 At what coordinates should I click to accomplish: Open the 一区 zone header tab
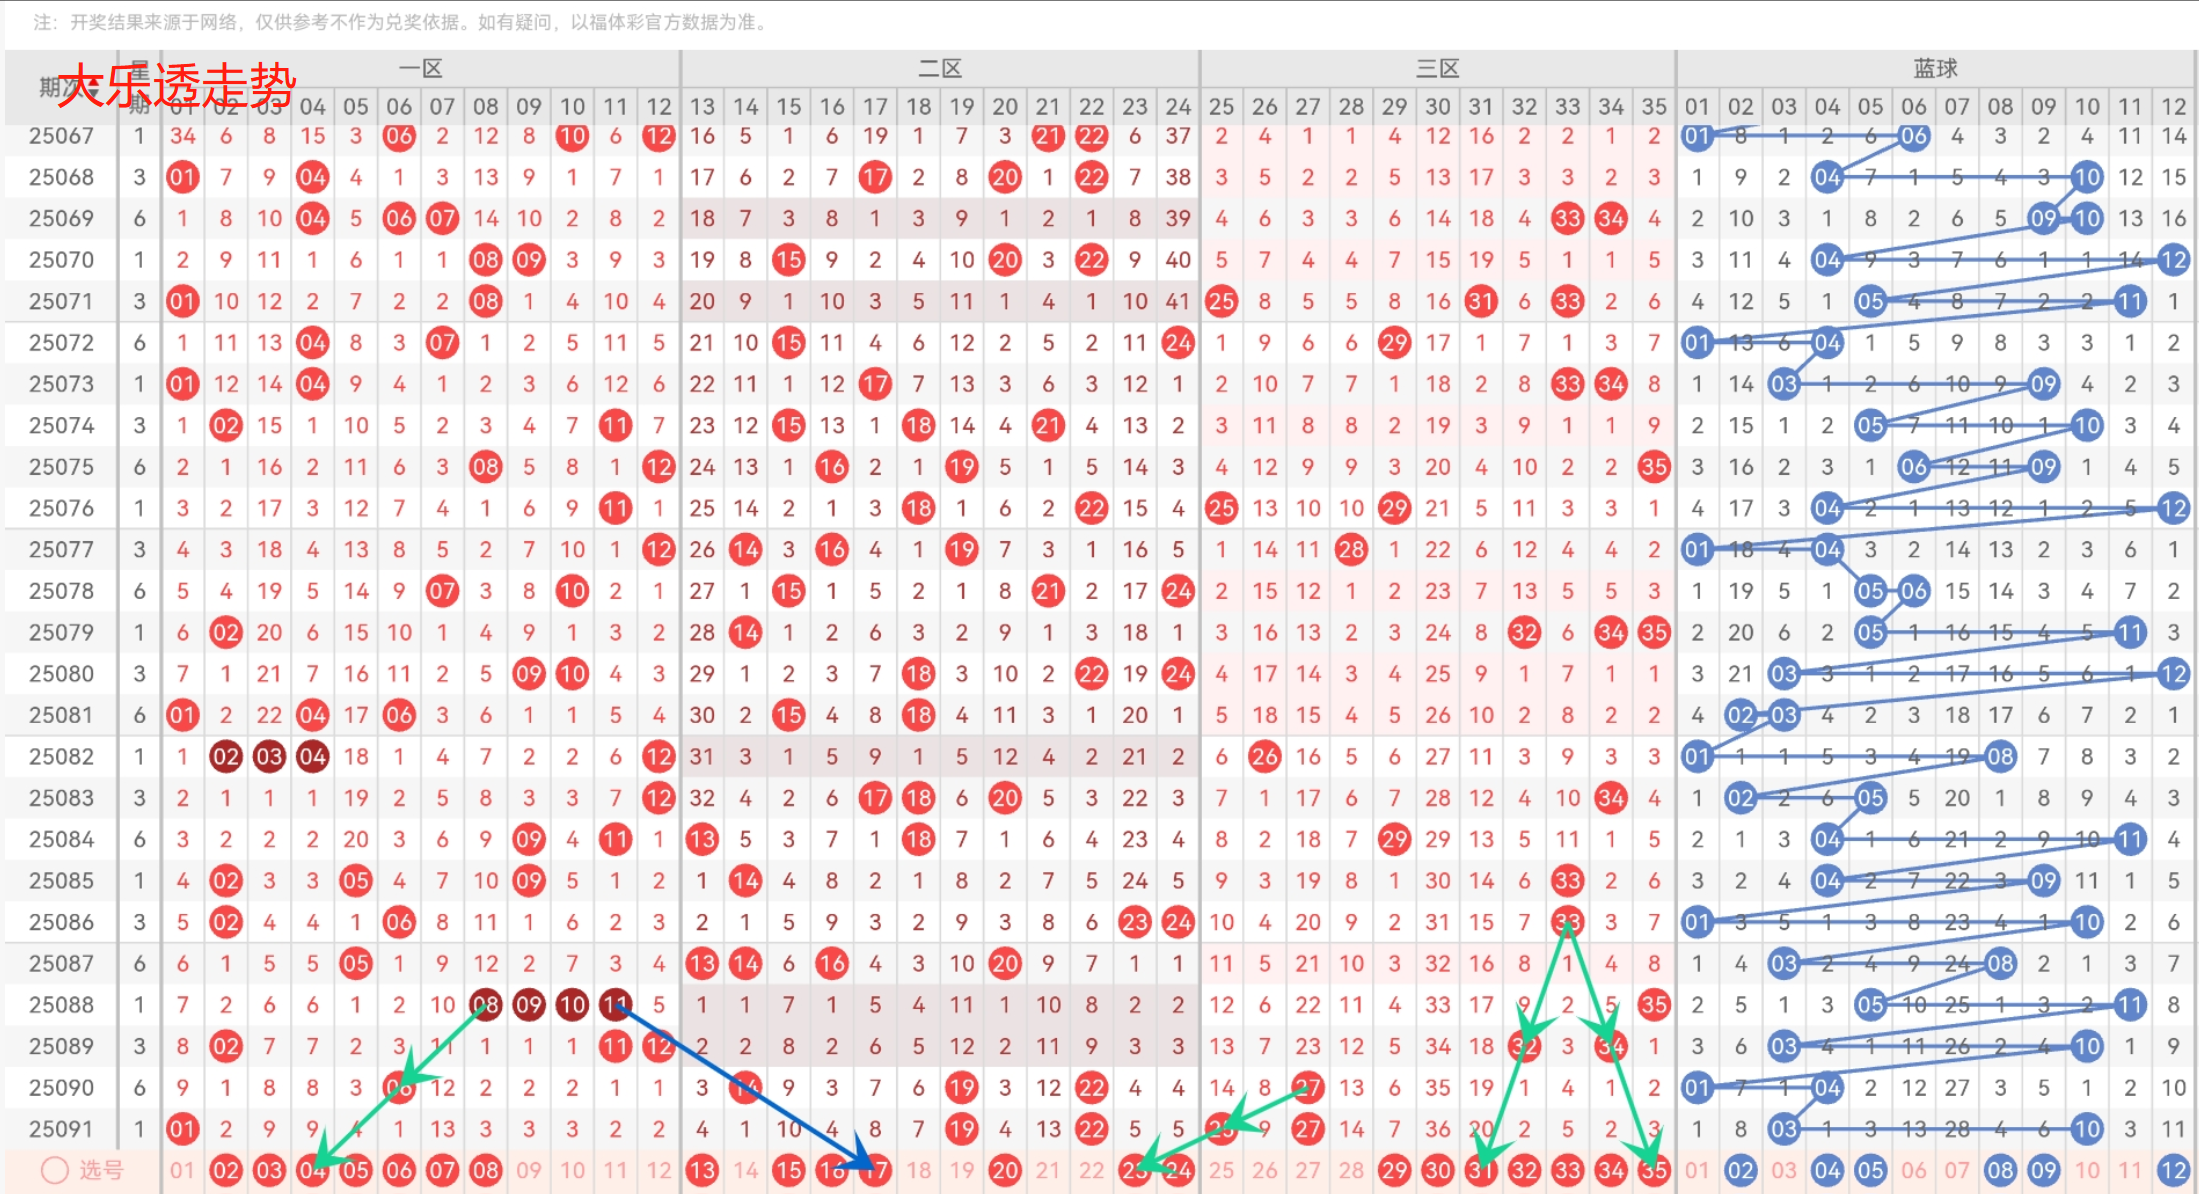coord(420,68)
